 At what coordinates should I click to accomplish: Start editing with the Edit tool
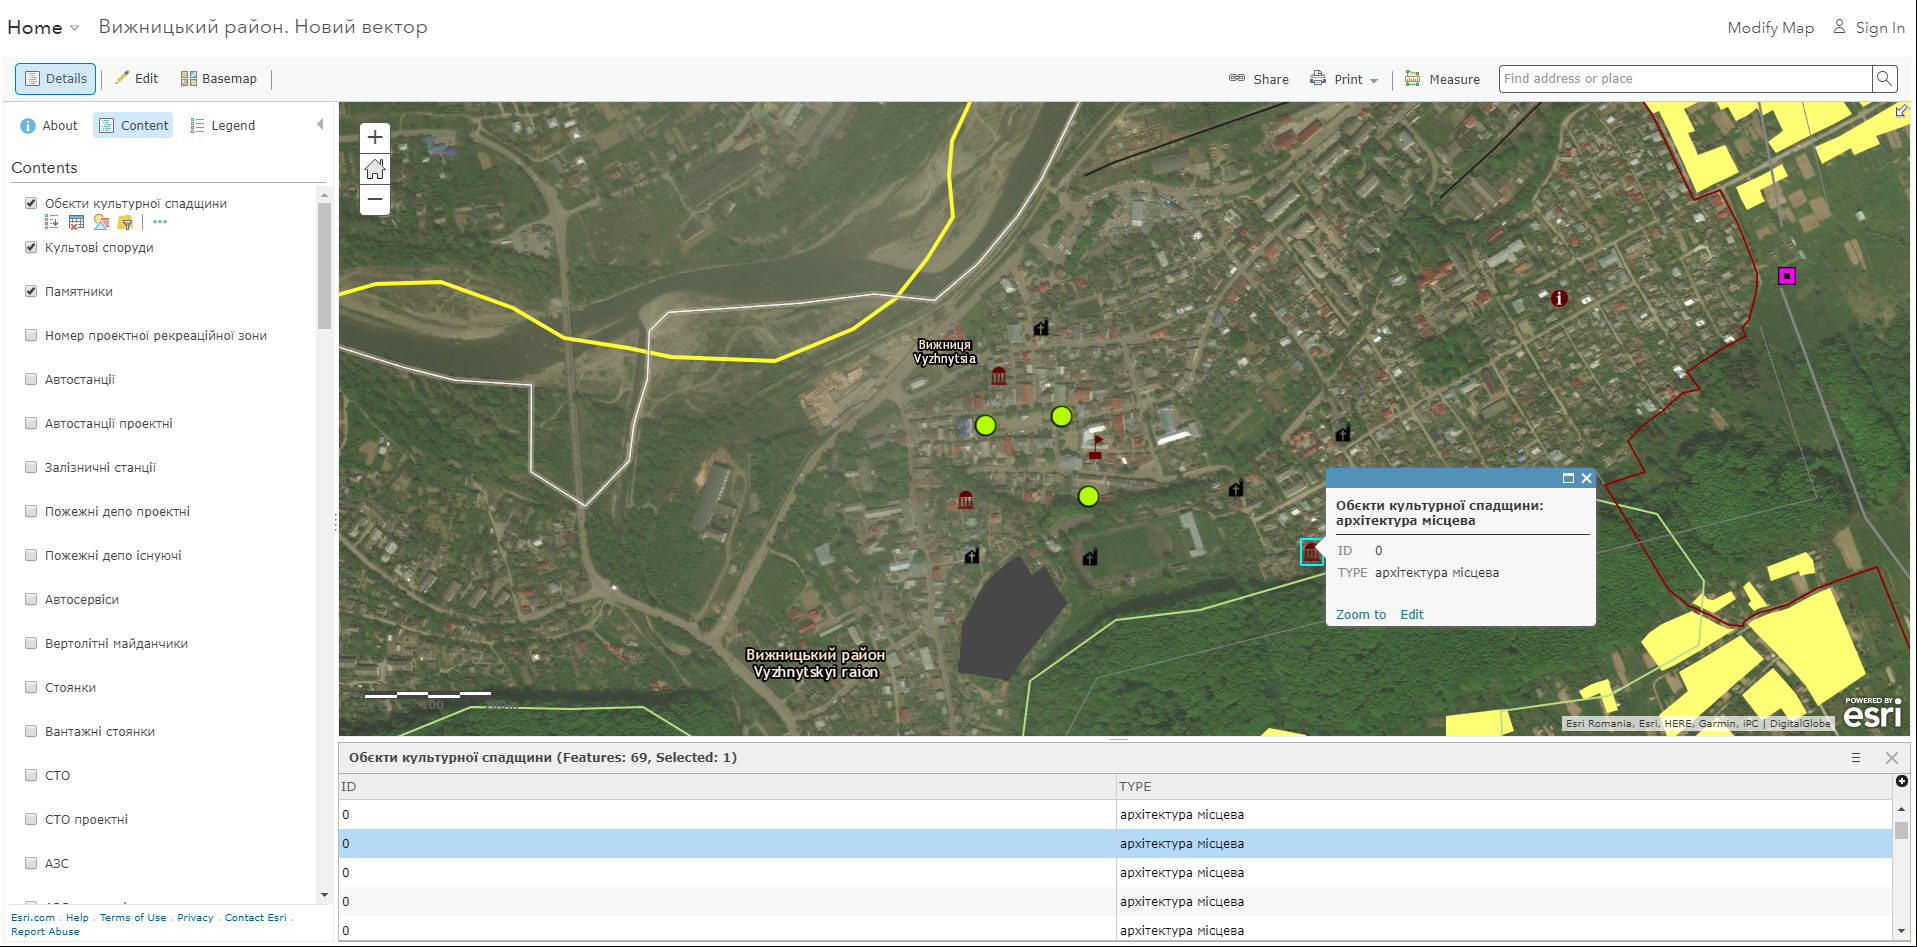click(x=136, y=78)
